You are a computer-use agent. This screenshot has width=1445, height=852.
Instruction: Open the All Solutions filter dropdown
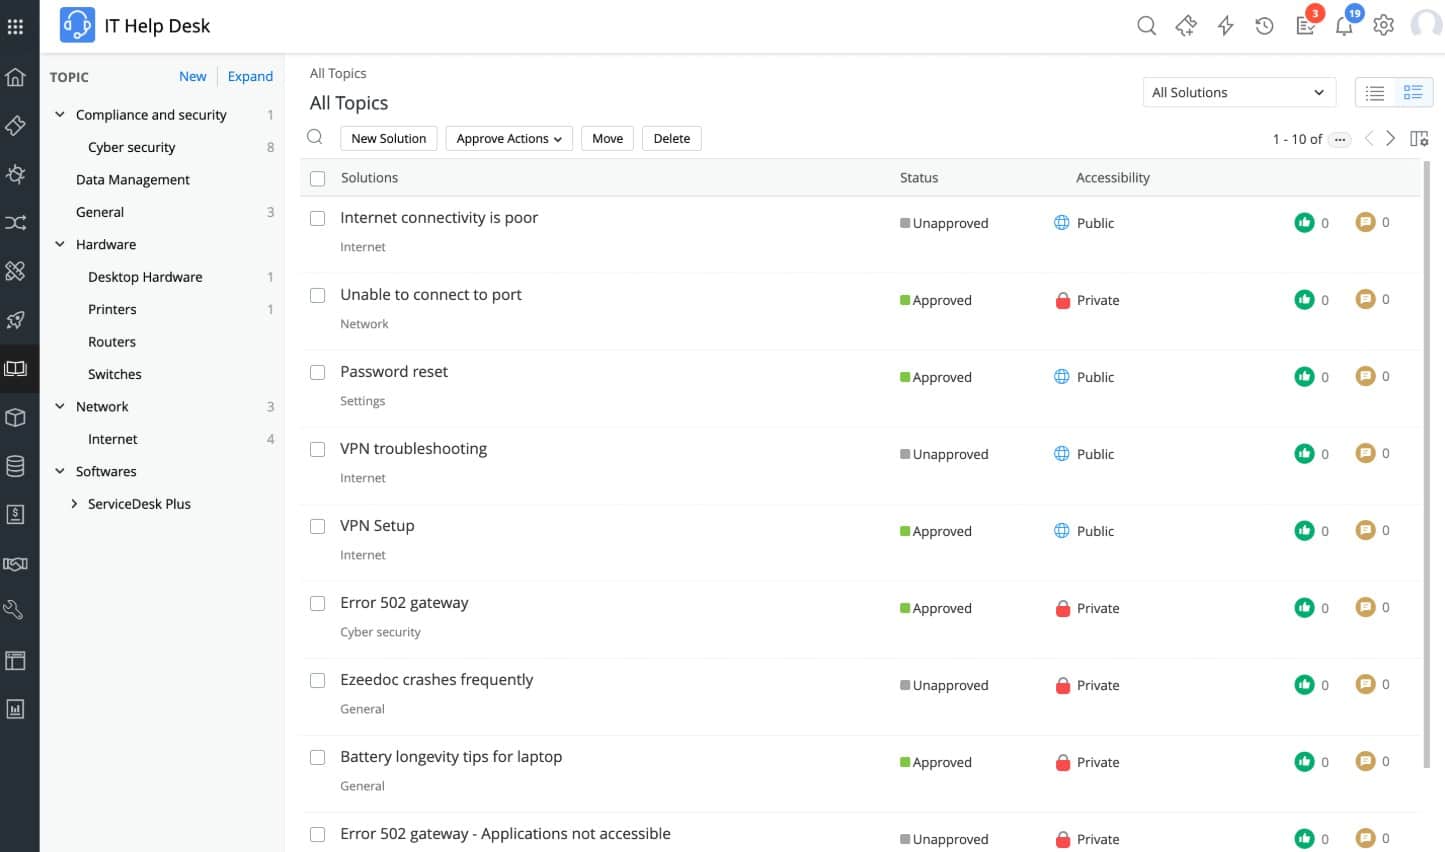pos(1238,92)
